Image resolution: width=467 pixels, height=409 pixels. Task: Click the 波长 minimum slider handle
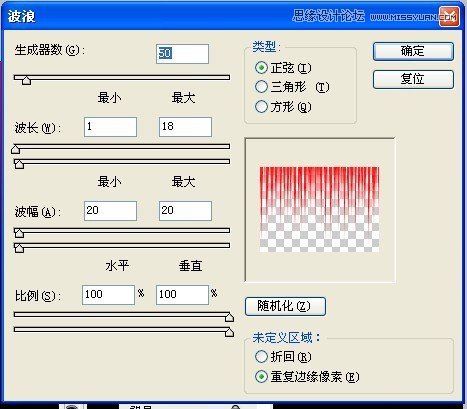(16, 149)
